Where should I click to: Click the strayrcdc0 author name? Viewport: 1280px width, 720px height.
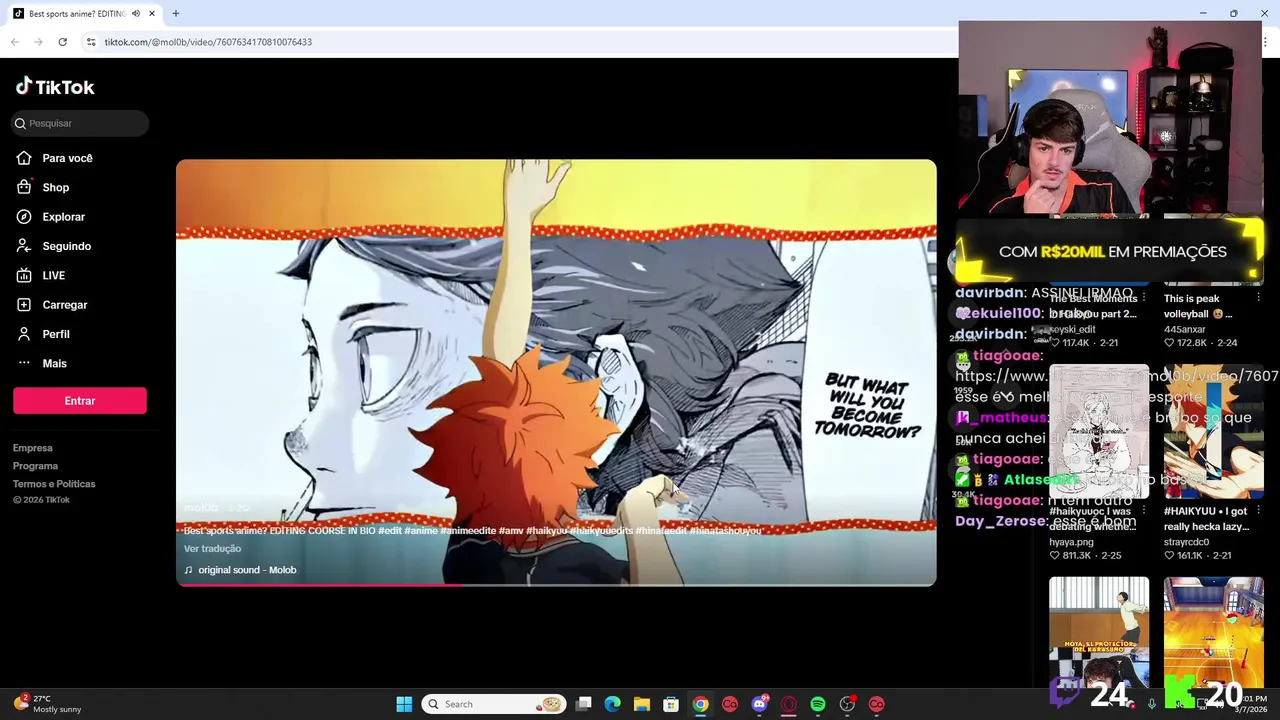pyautogui.click(x=1187, y=542)
